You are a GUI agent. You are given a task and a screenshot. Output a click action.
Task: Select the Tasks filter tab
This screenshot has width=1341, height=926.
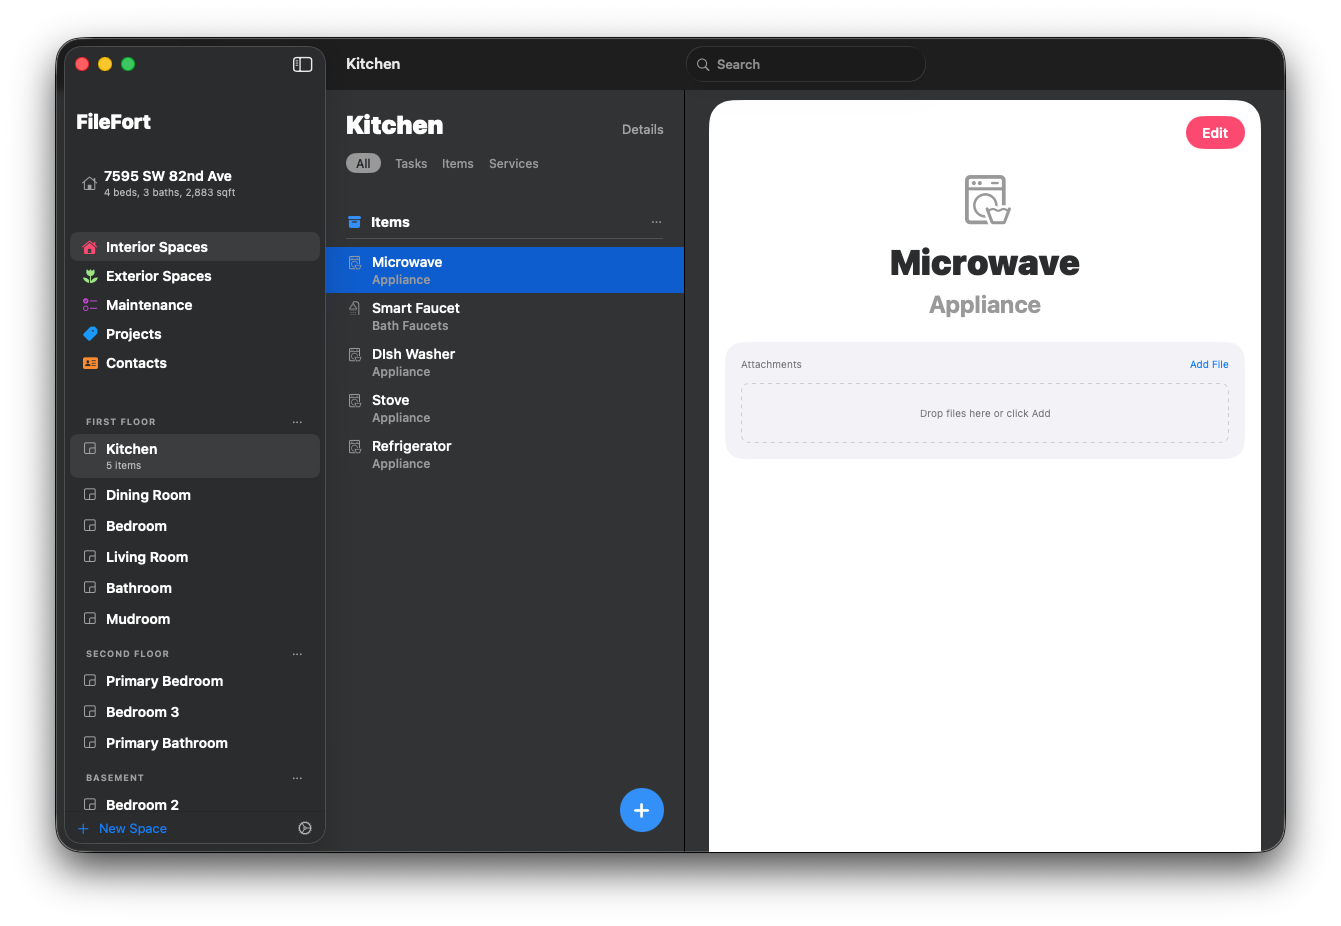point(411,163)
